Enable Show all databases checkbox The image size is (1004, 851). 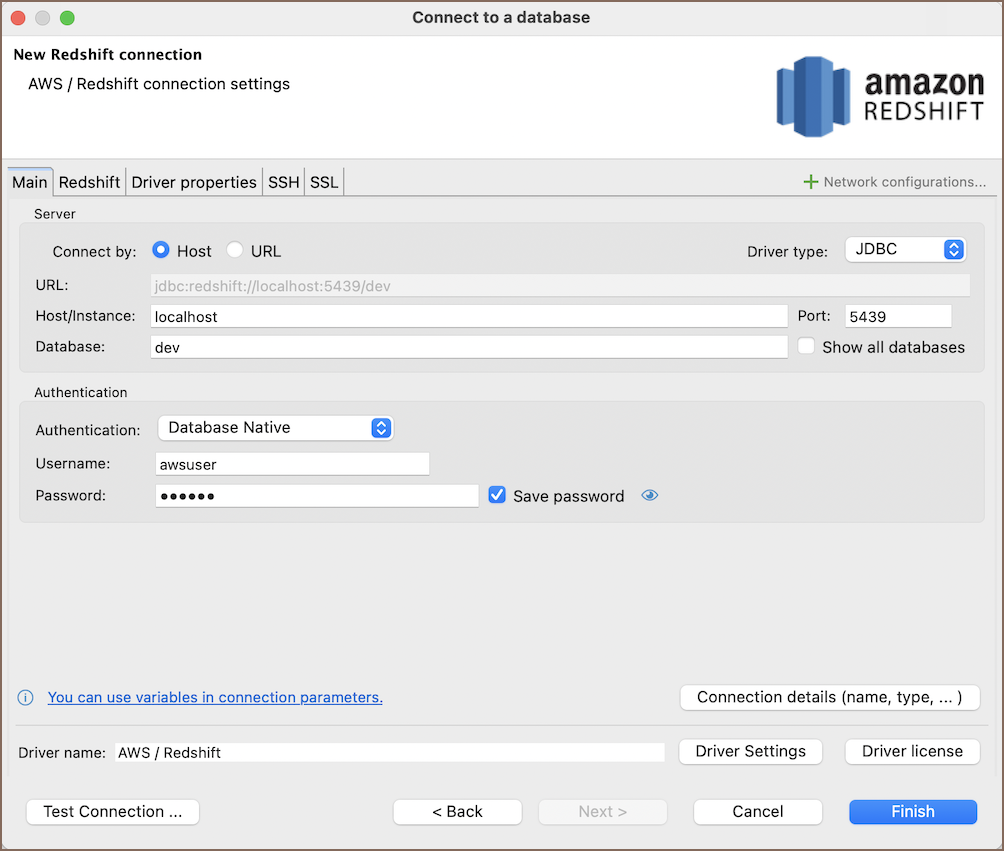807,347
